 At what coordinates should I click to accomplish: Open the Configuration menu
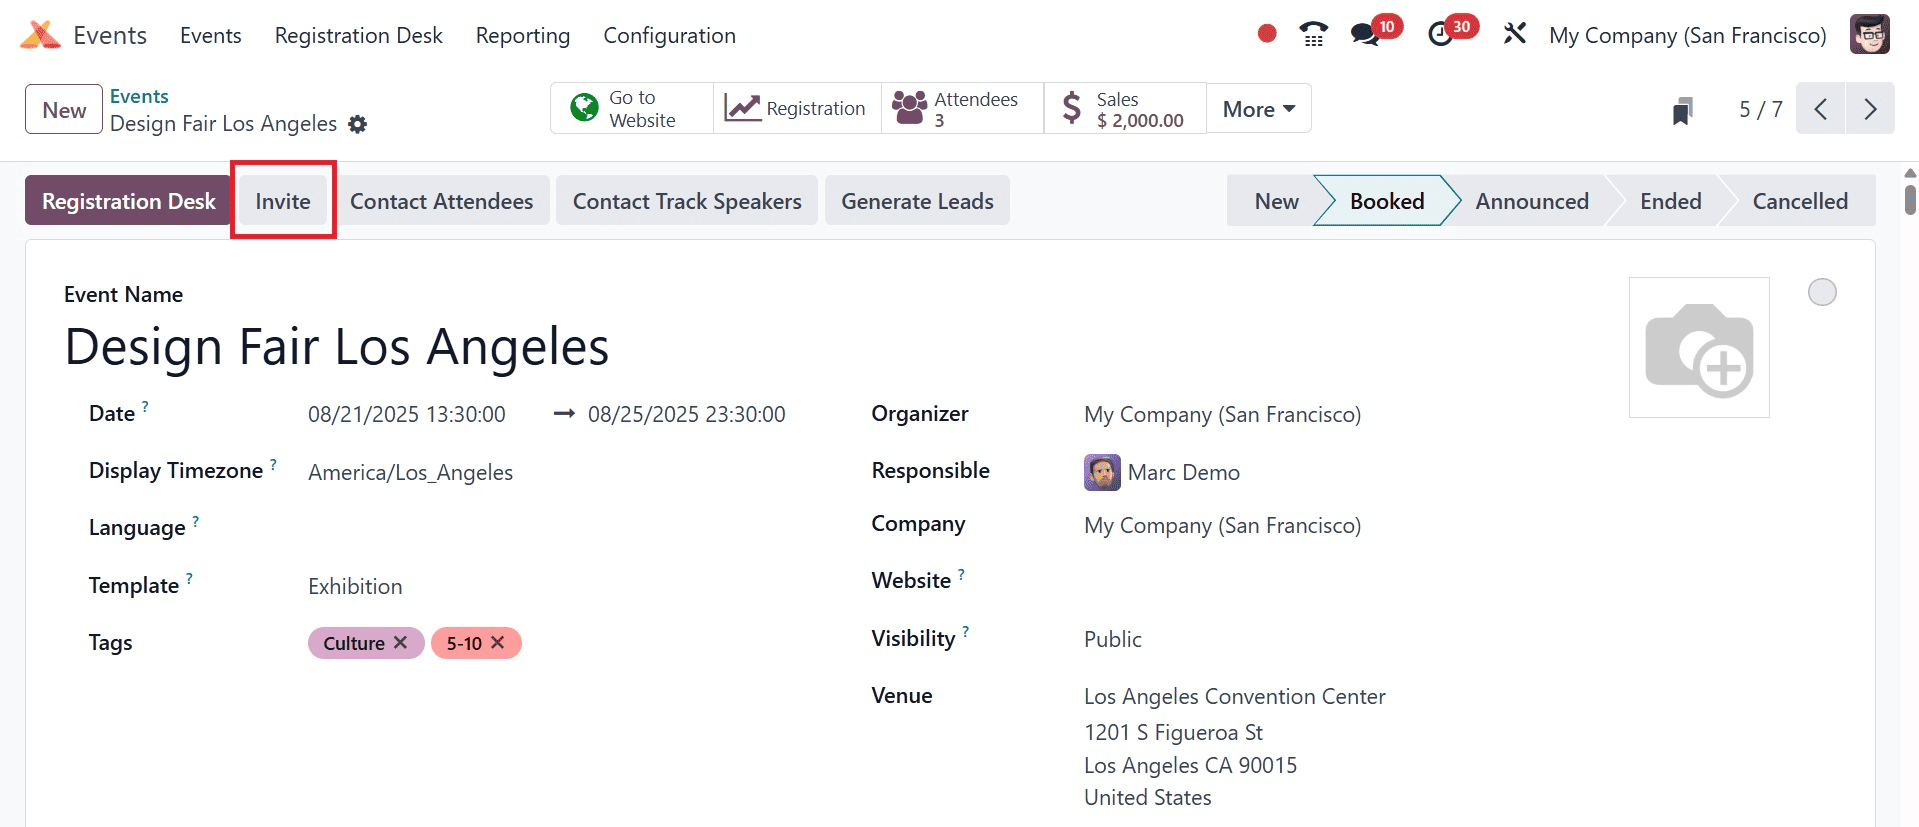click(669, 36)
